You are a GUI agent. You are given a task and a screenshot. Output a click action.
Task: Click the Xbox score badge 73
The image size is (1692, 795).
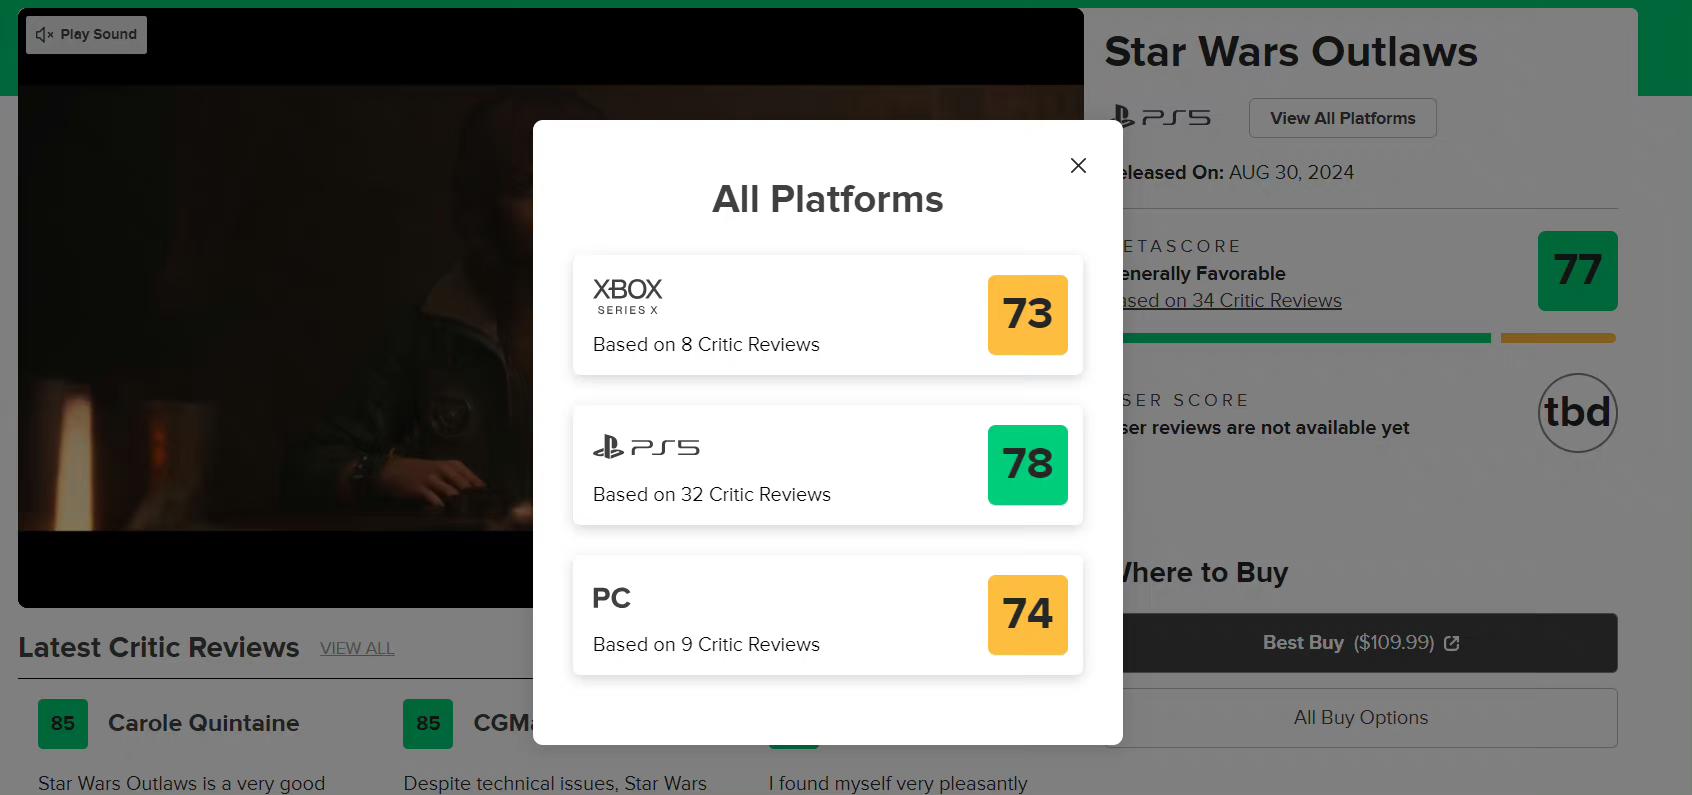click(1027, 315)
